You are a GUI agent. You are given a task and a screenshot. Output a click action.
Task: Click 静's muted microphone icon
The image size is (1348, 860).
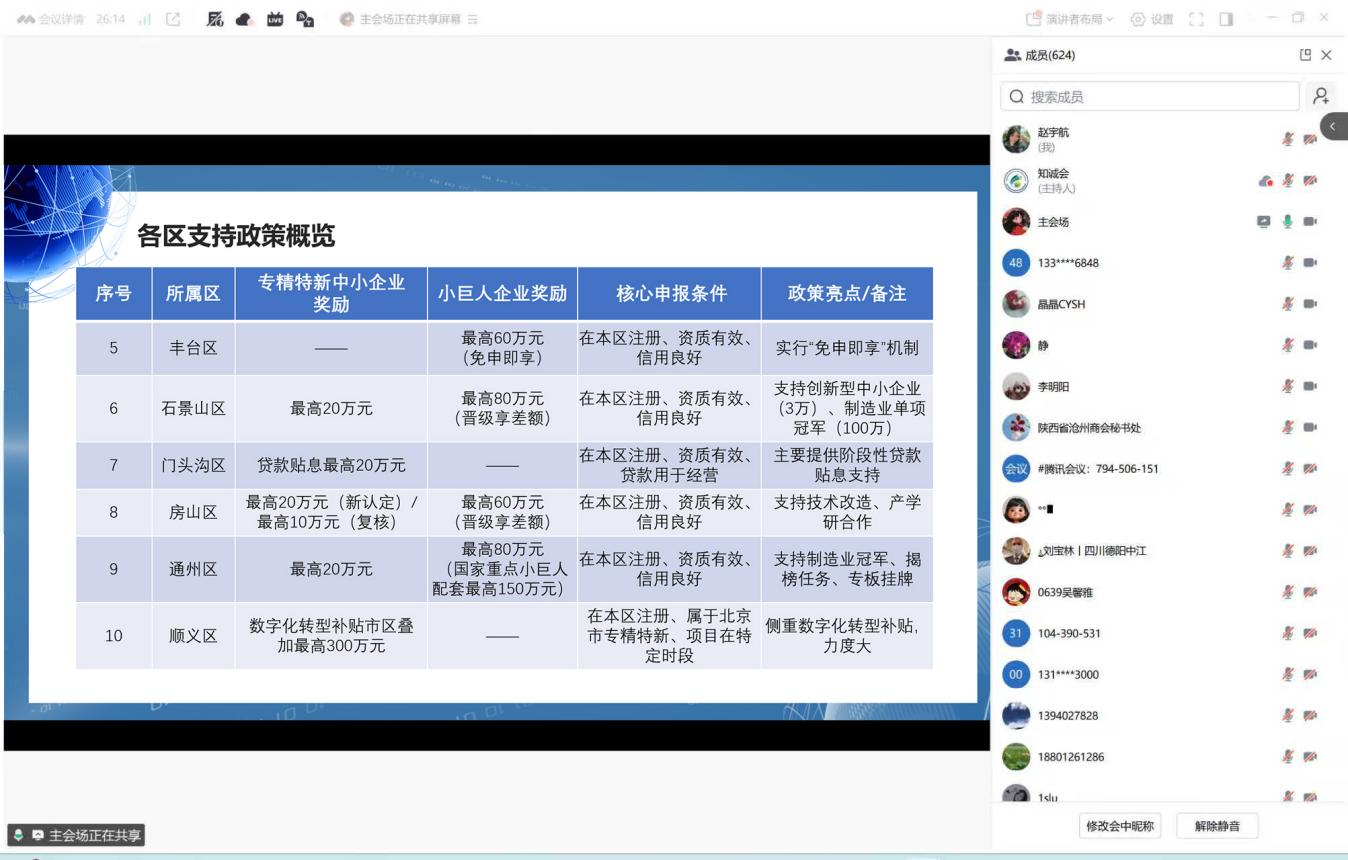tap(1288, 345)
